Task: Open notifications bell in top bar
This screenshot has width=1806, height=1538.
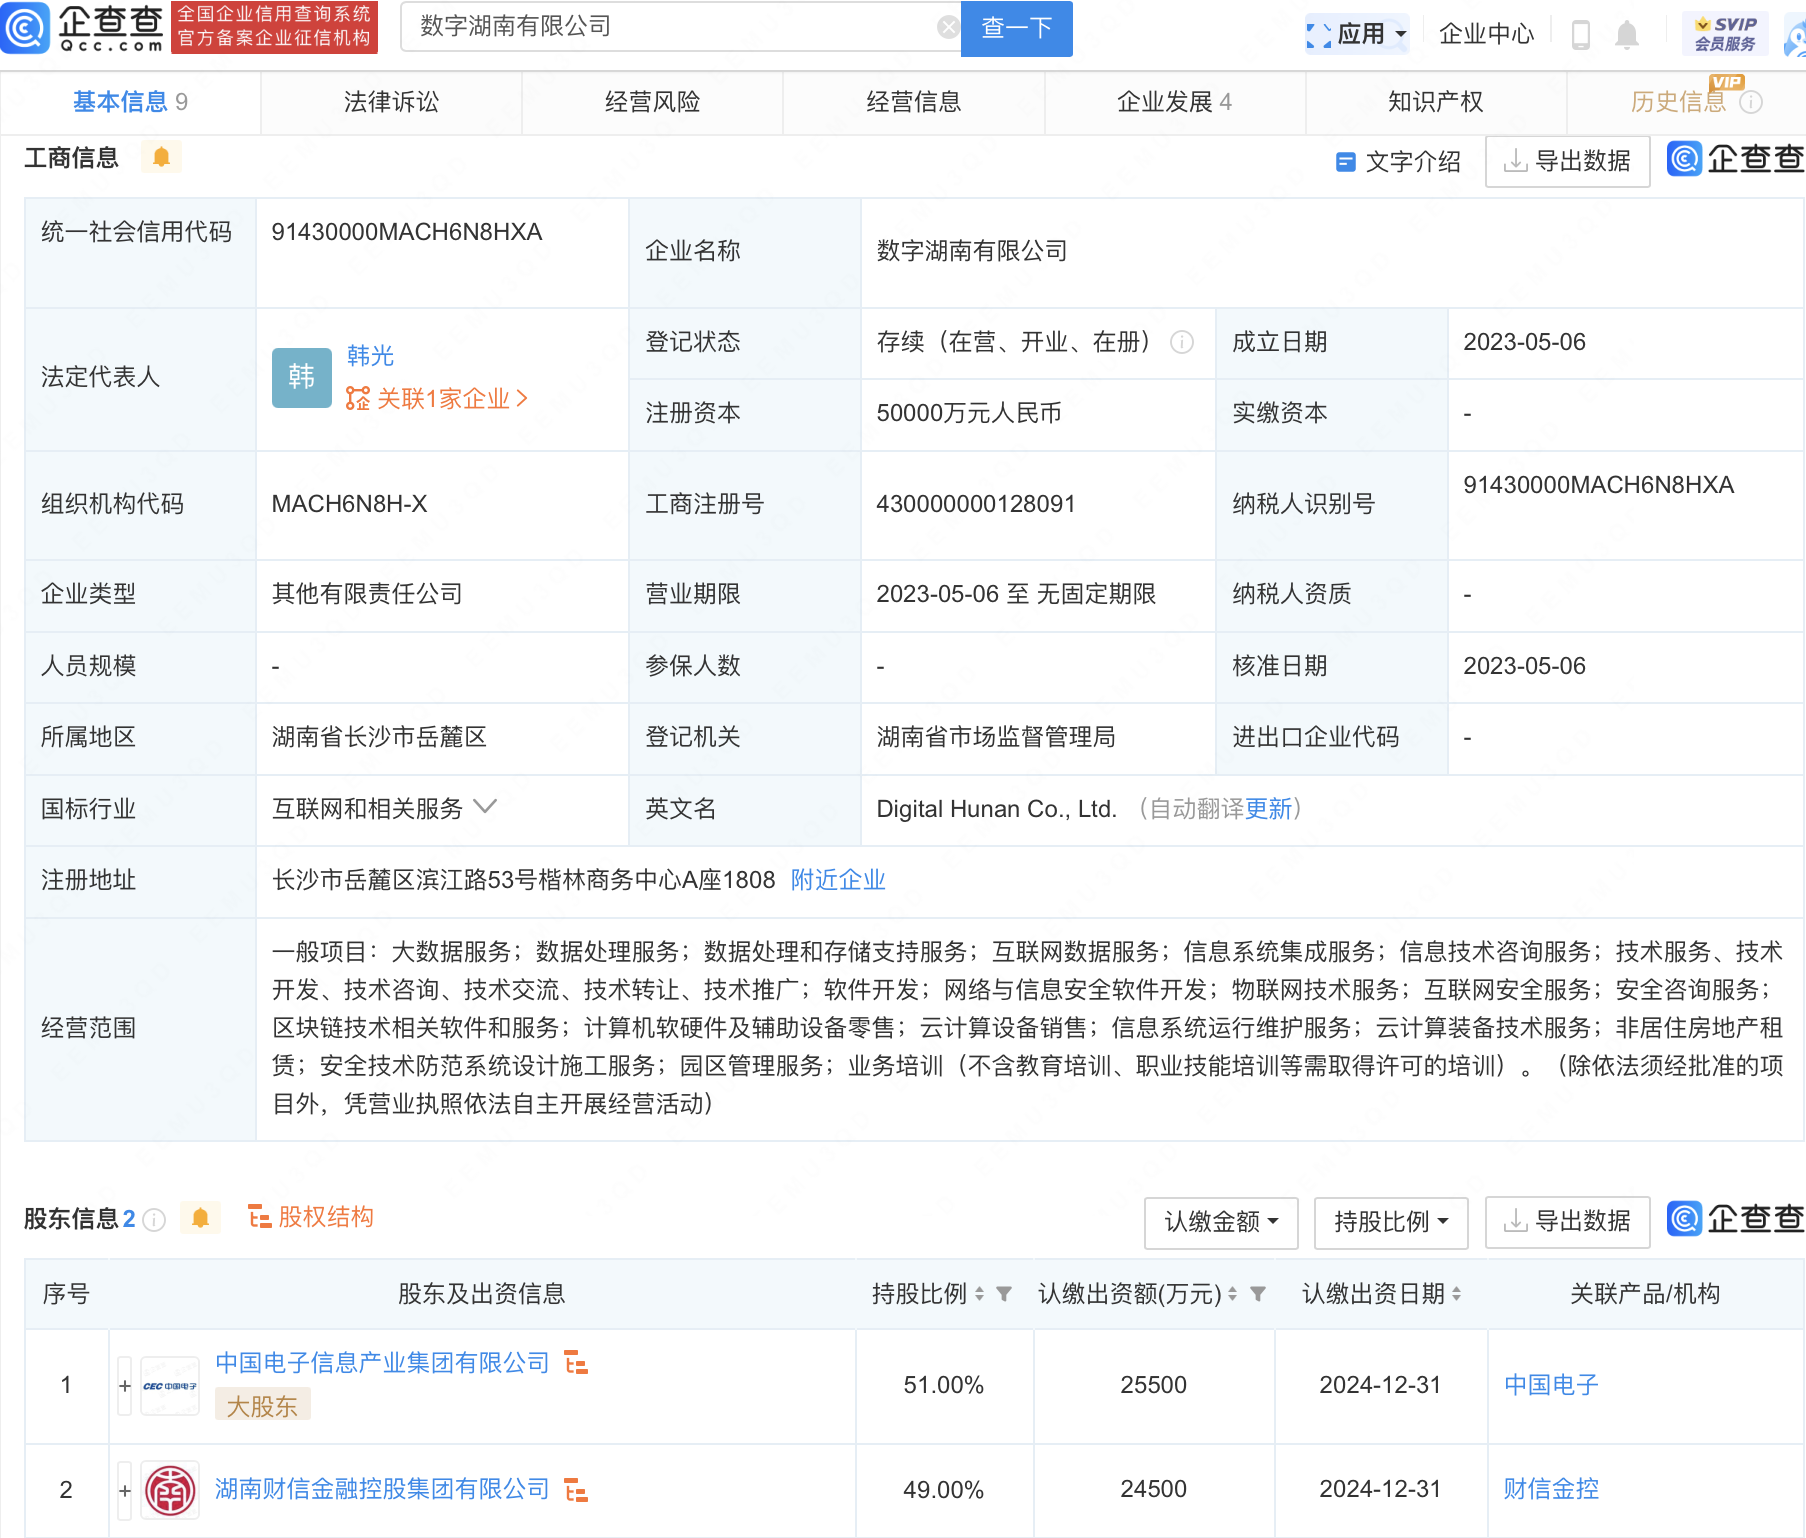Action: (x=1627, y=35)
